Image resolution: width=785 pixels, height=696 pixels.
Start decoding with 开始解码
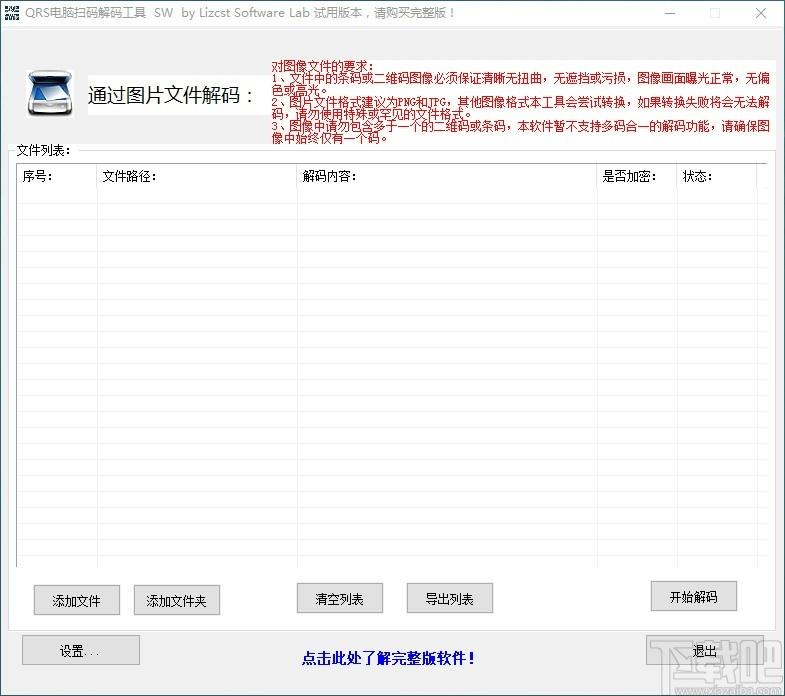click(x=693, y=596)
